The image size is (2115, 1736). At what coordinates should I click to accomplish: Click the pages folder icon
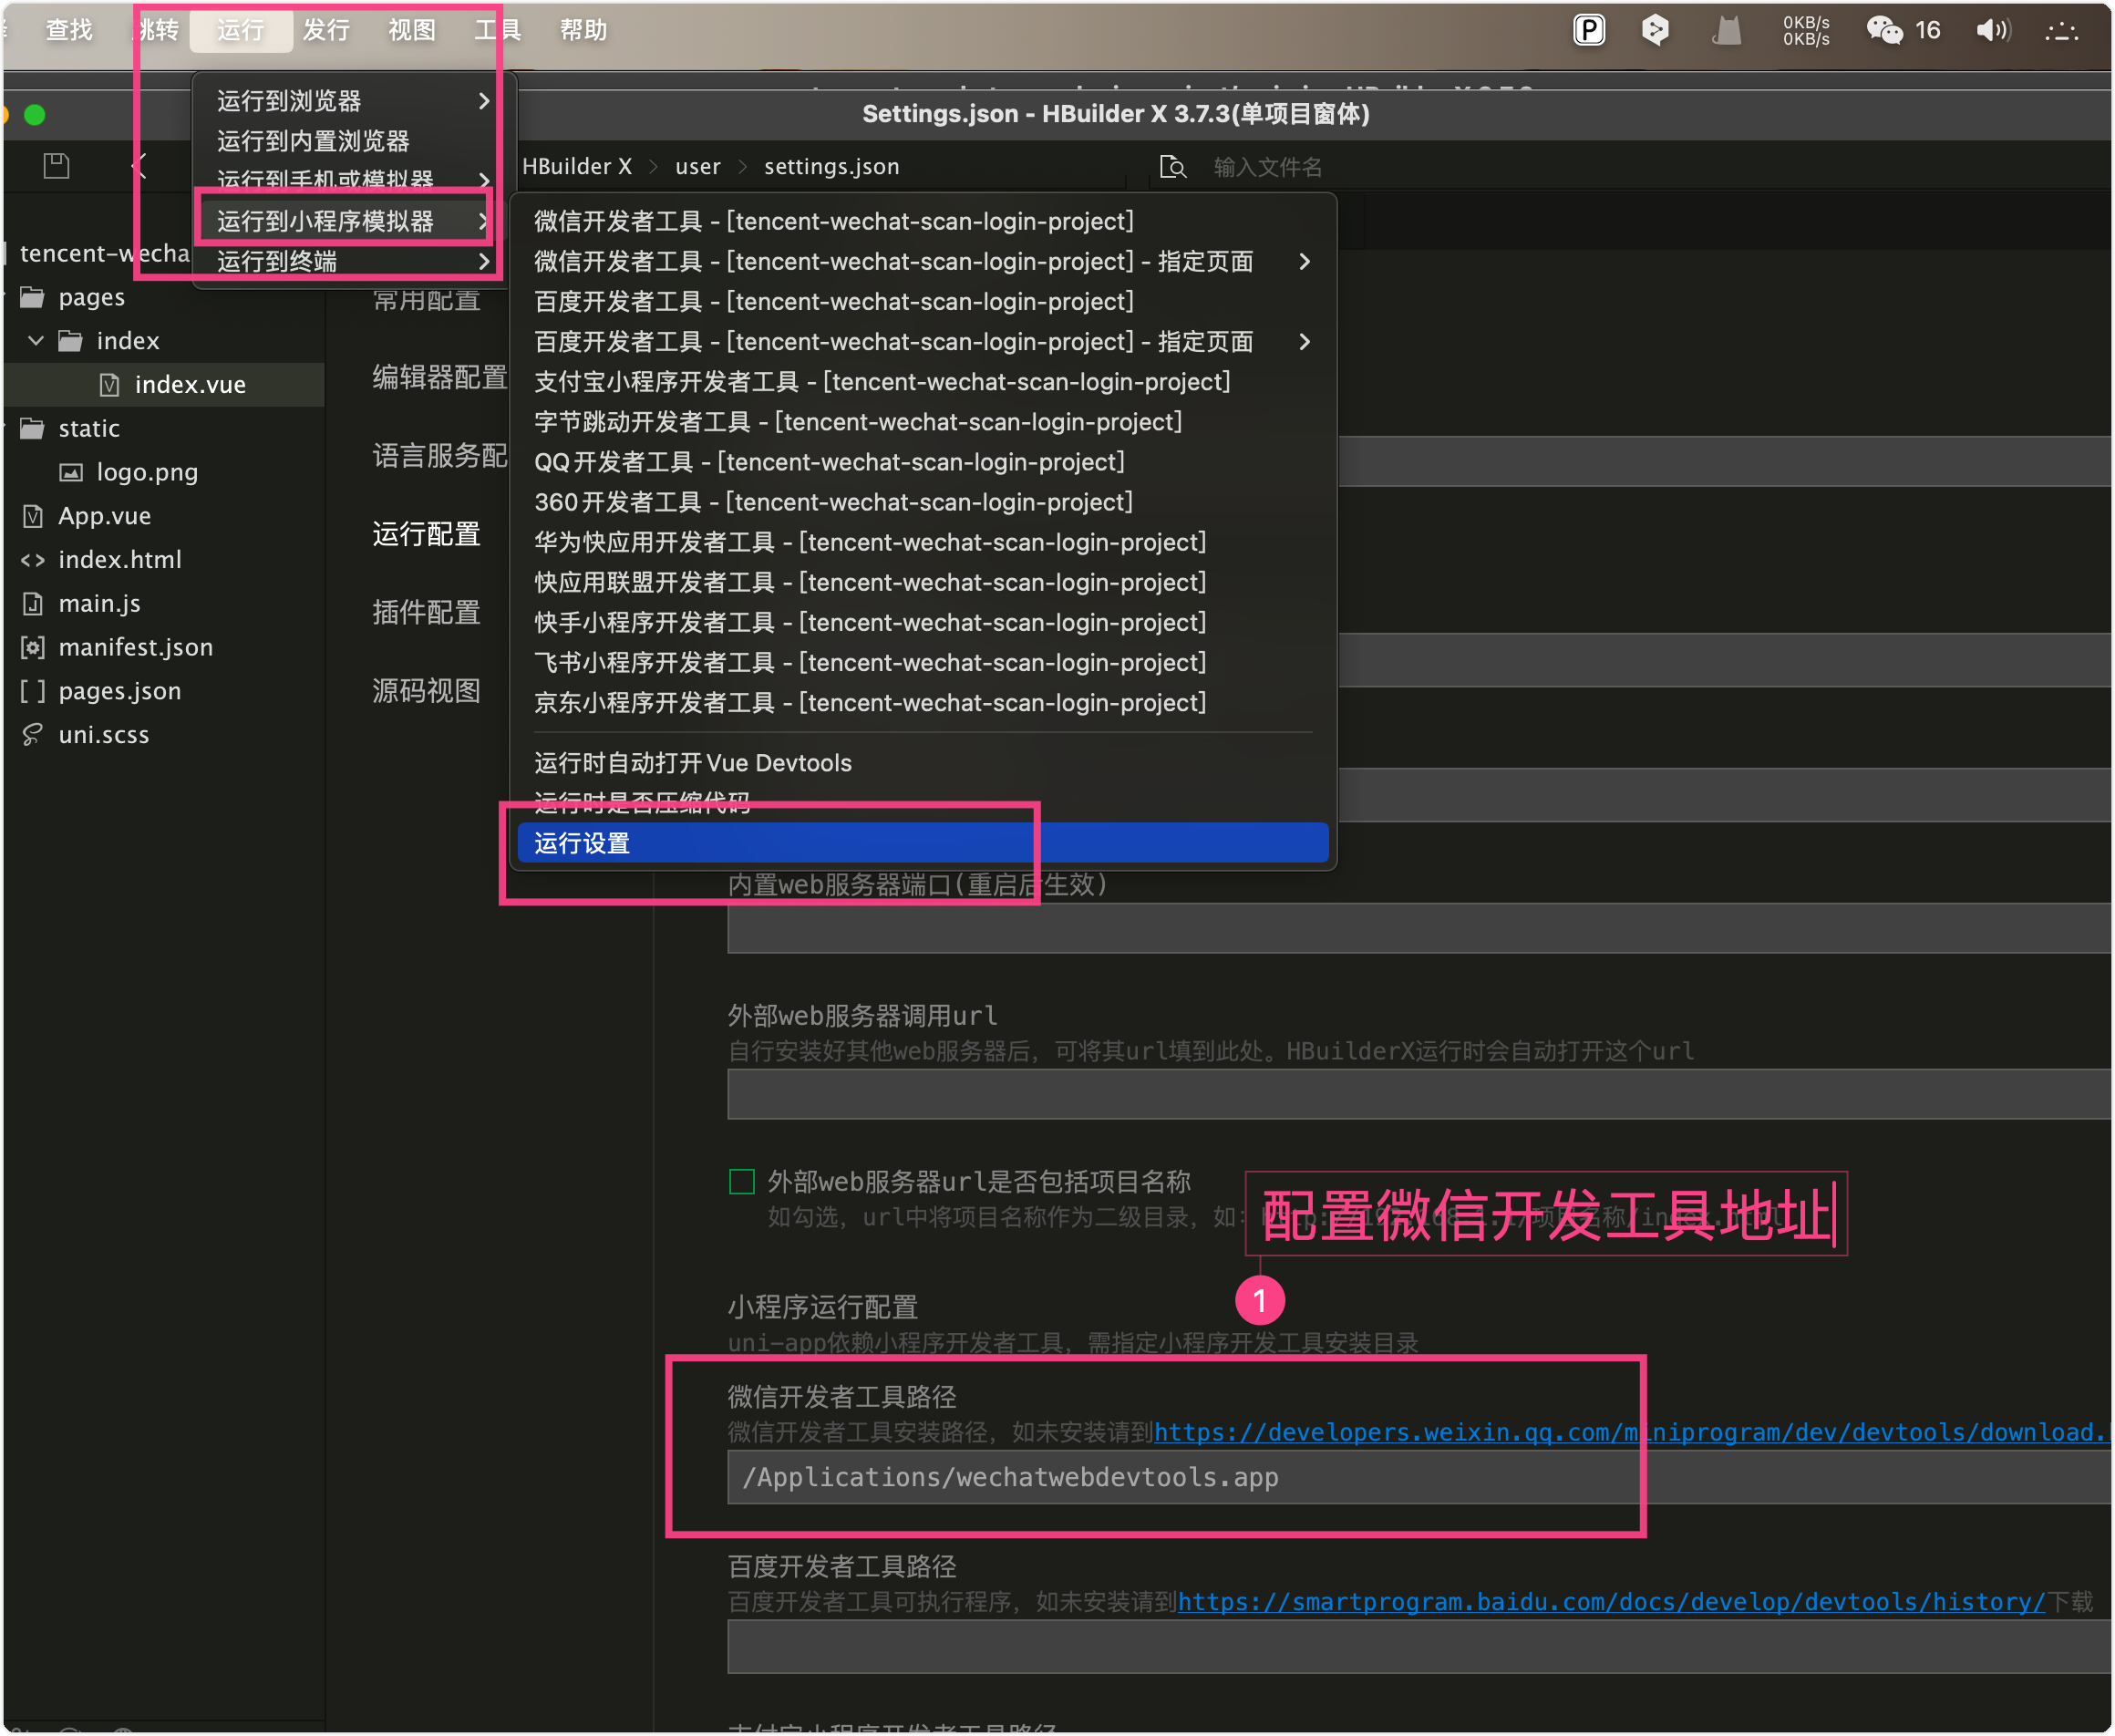33,298
